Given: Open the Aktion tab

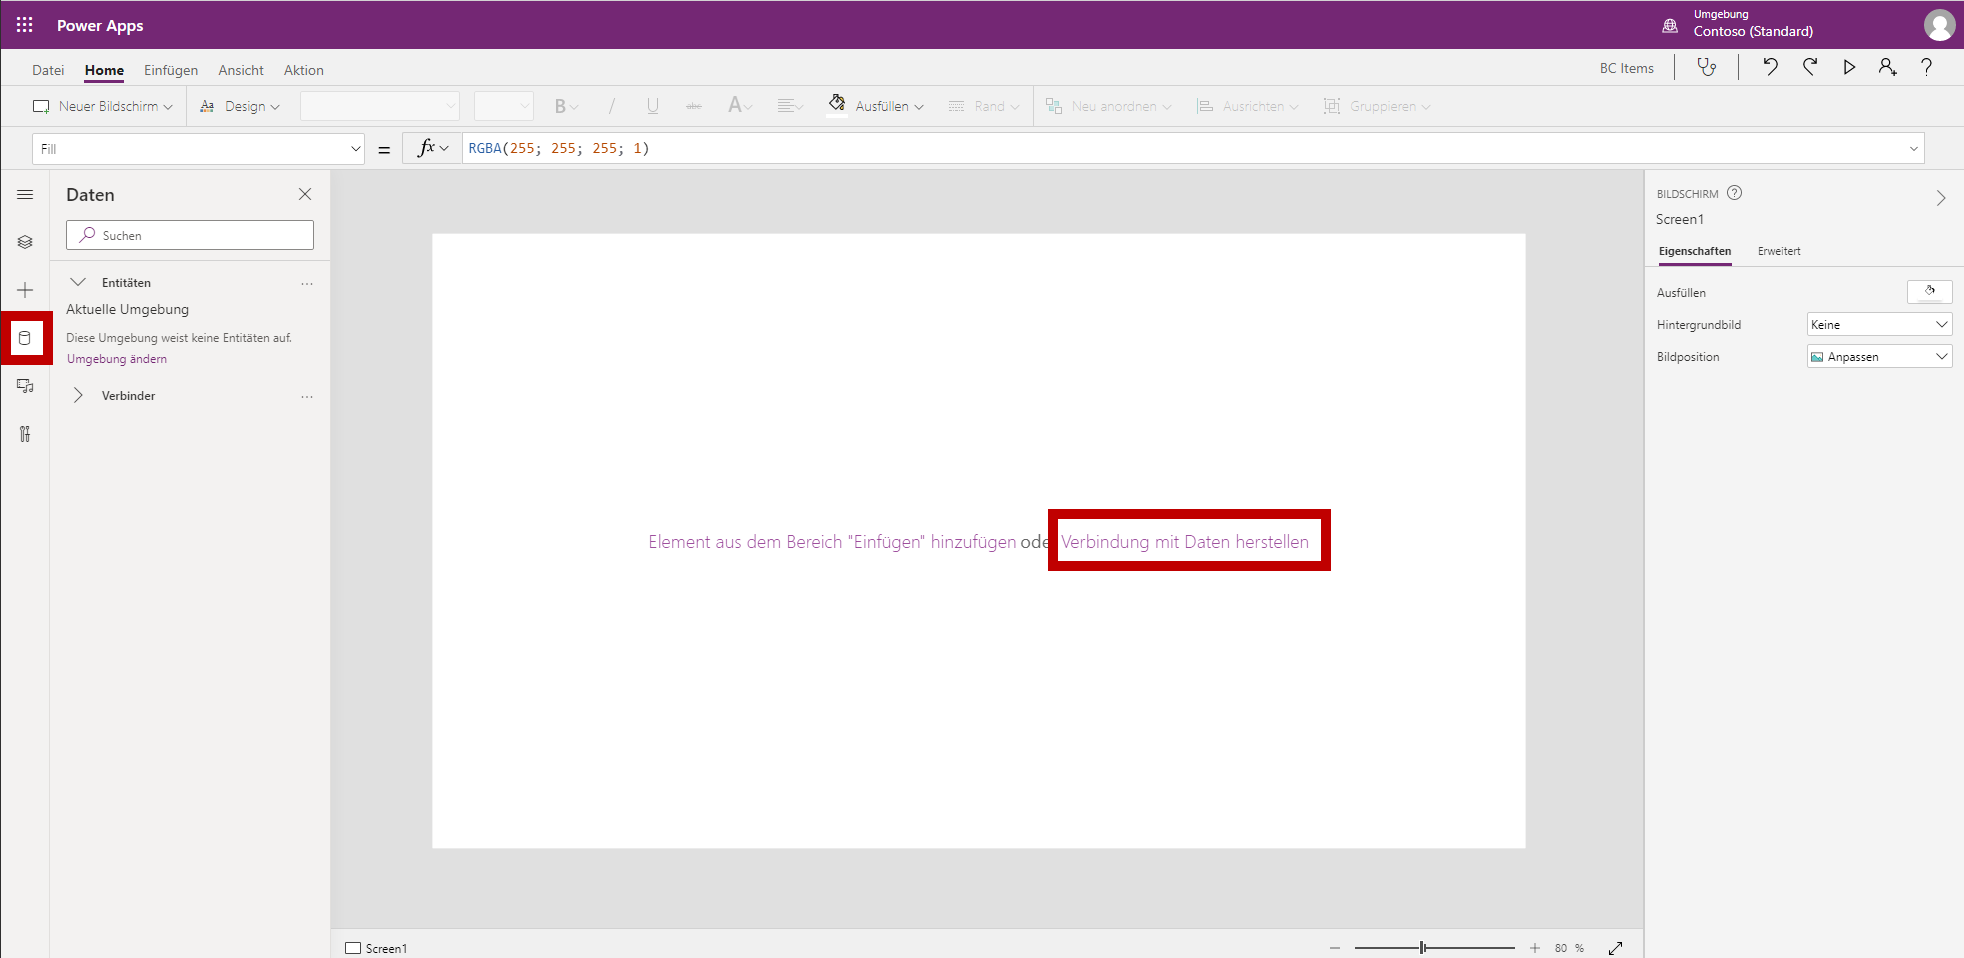Looking at the screenshot, I should point(304,70).
